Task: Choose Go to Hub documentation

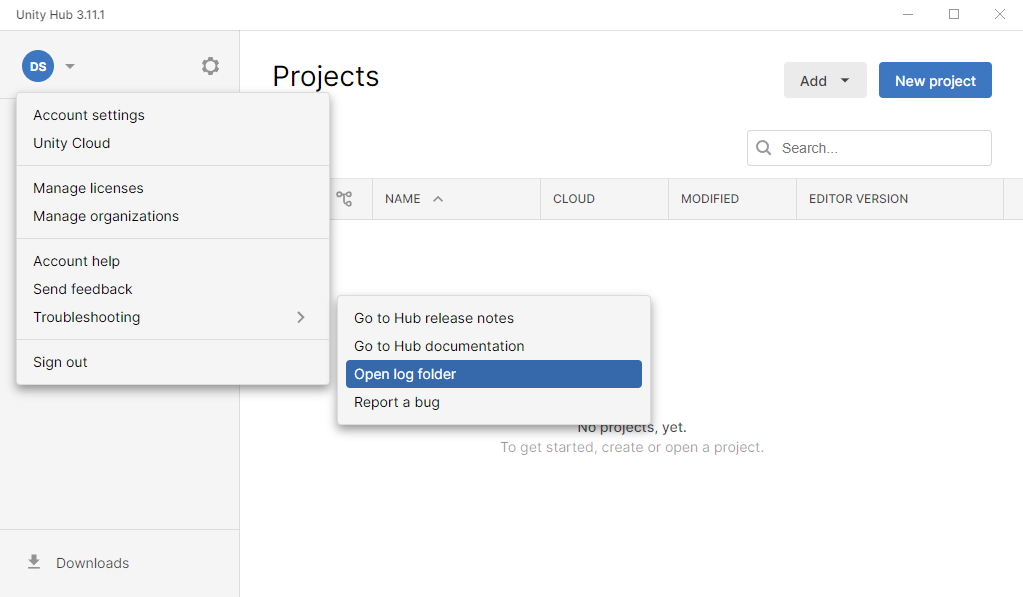Action: 439,345
